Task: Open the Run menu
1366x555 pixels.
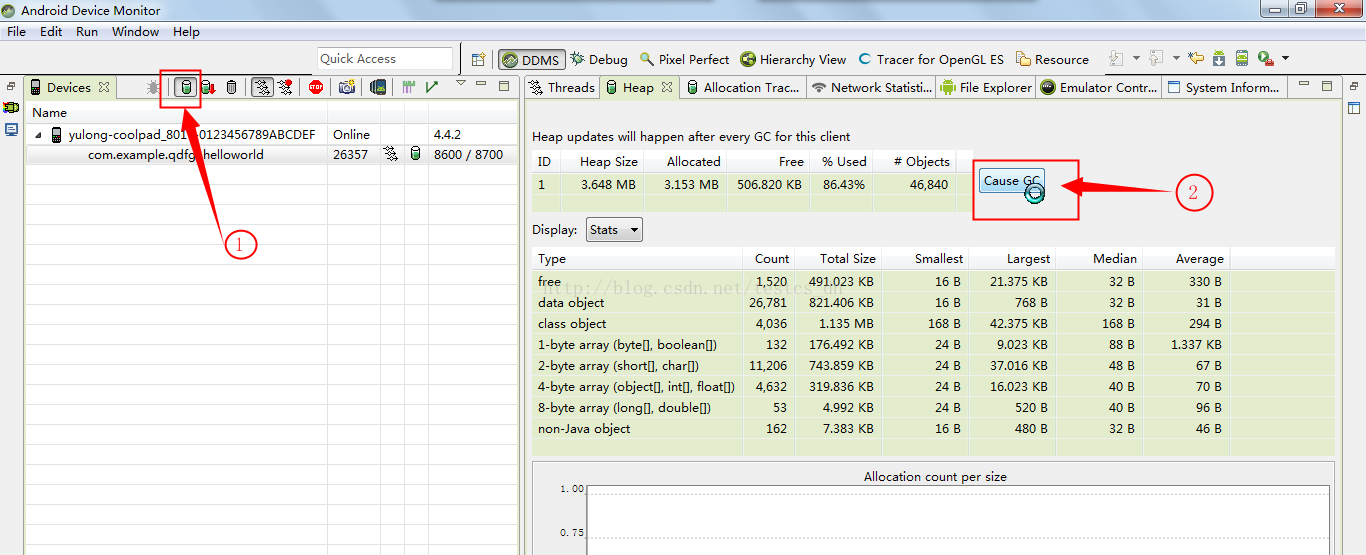Action: (87, 32)
